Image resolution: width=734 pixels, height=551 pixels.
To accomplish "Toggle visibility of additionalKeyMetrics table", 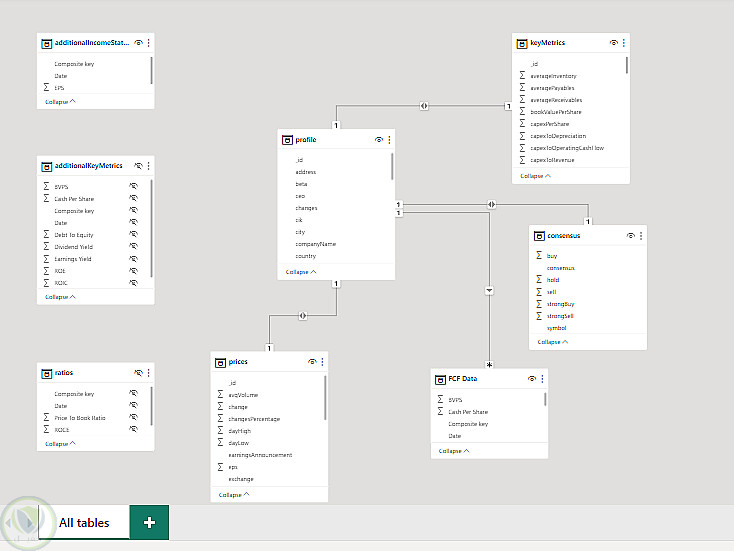I will click(138, 166).
